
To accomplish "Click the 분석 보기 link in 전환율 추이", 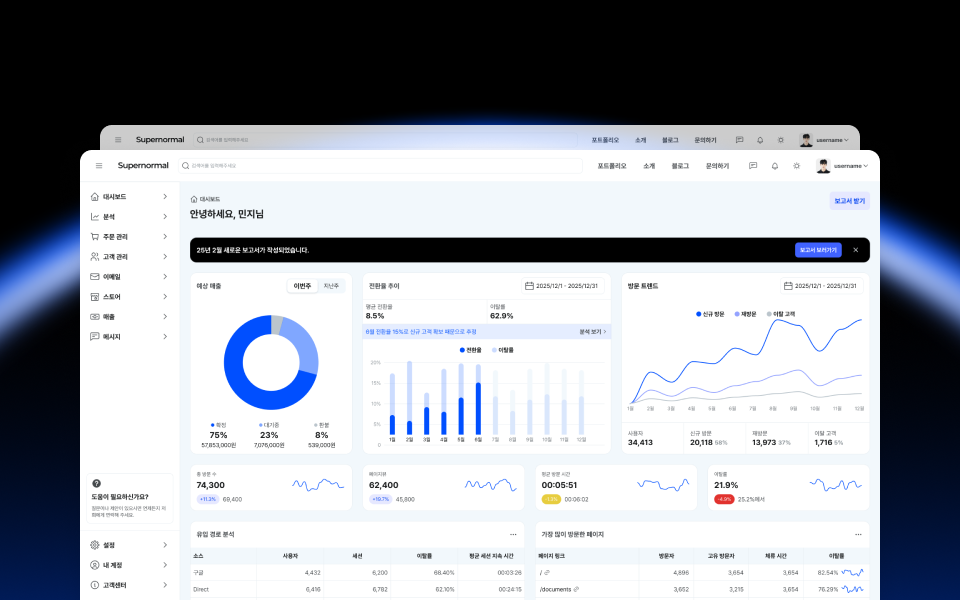I will point(590,331).
